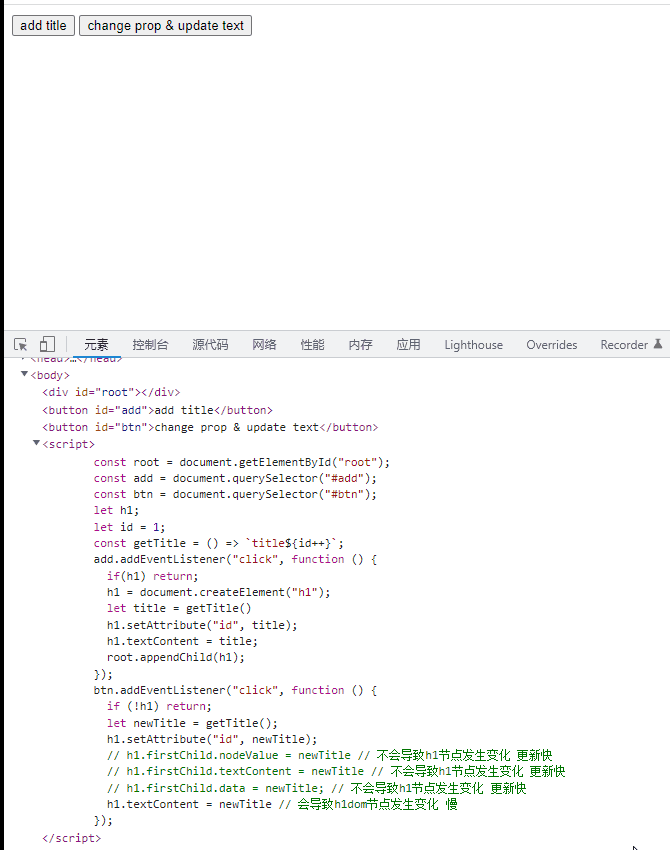This screenshot has height=850, width=670.
Task: Click the line const btn = document.querySelector("#btn")
Action: [x=235, y=494]
